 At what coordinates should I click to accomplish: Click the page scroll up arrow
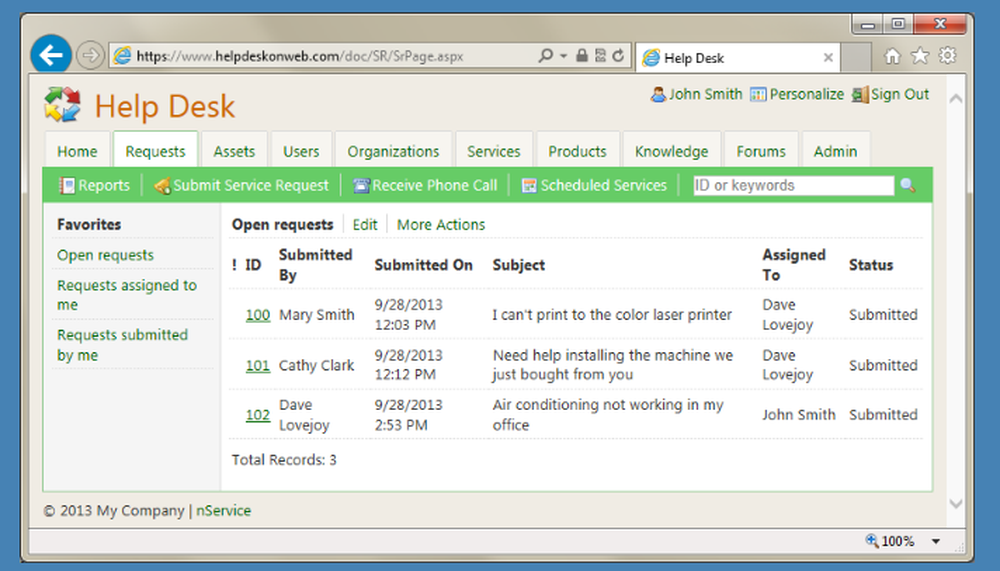coord(955,98)
